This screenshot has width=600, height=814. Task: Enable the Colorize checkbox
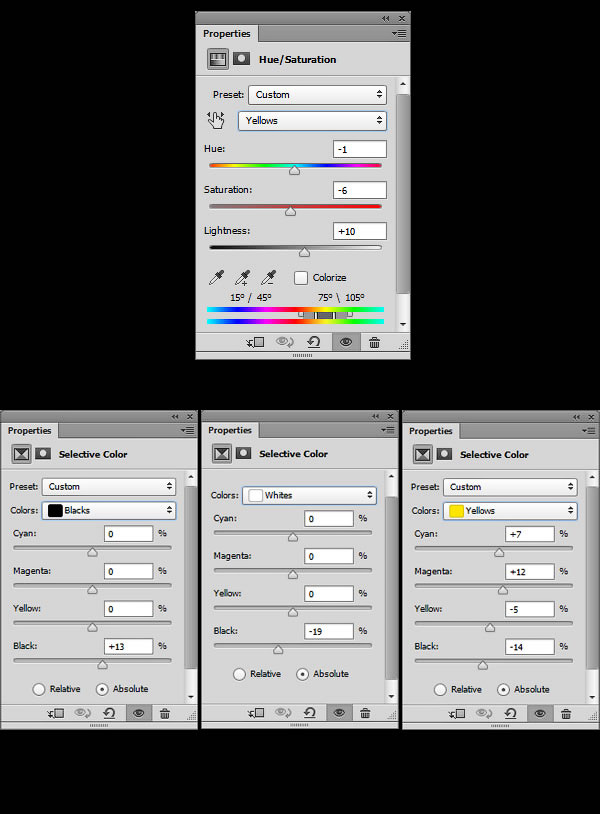(x=301, y=278)
